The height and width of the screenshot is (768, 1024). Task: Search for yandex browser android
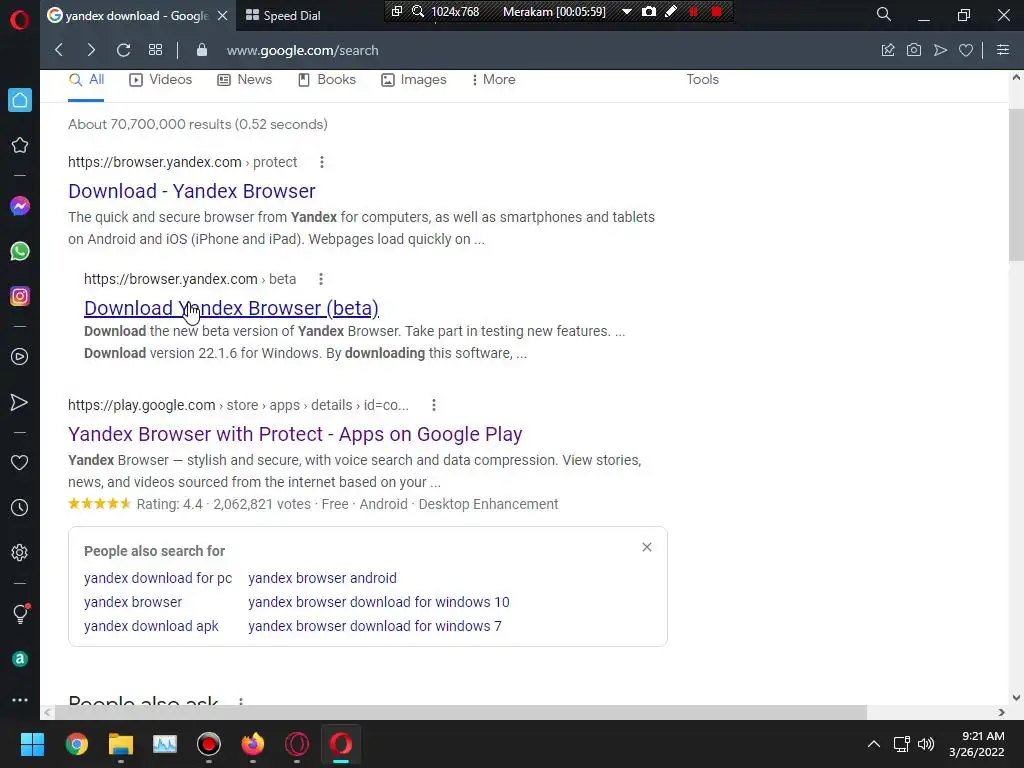click(x=323, y=578)
